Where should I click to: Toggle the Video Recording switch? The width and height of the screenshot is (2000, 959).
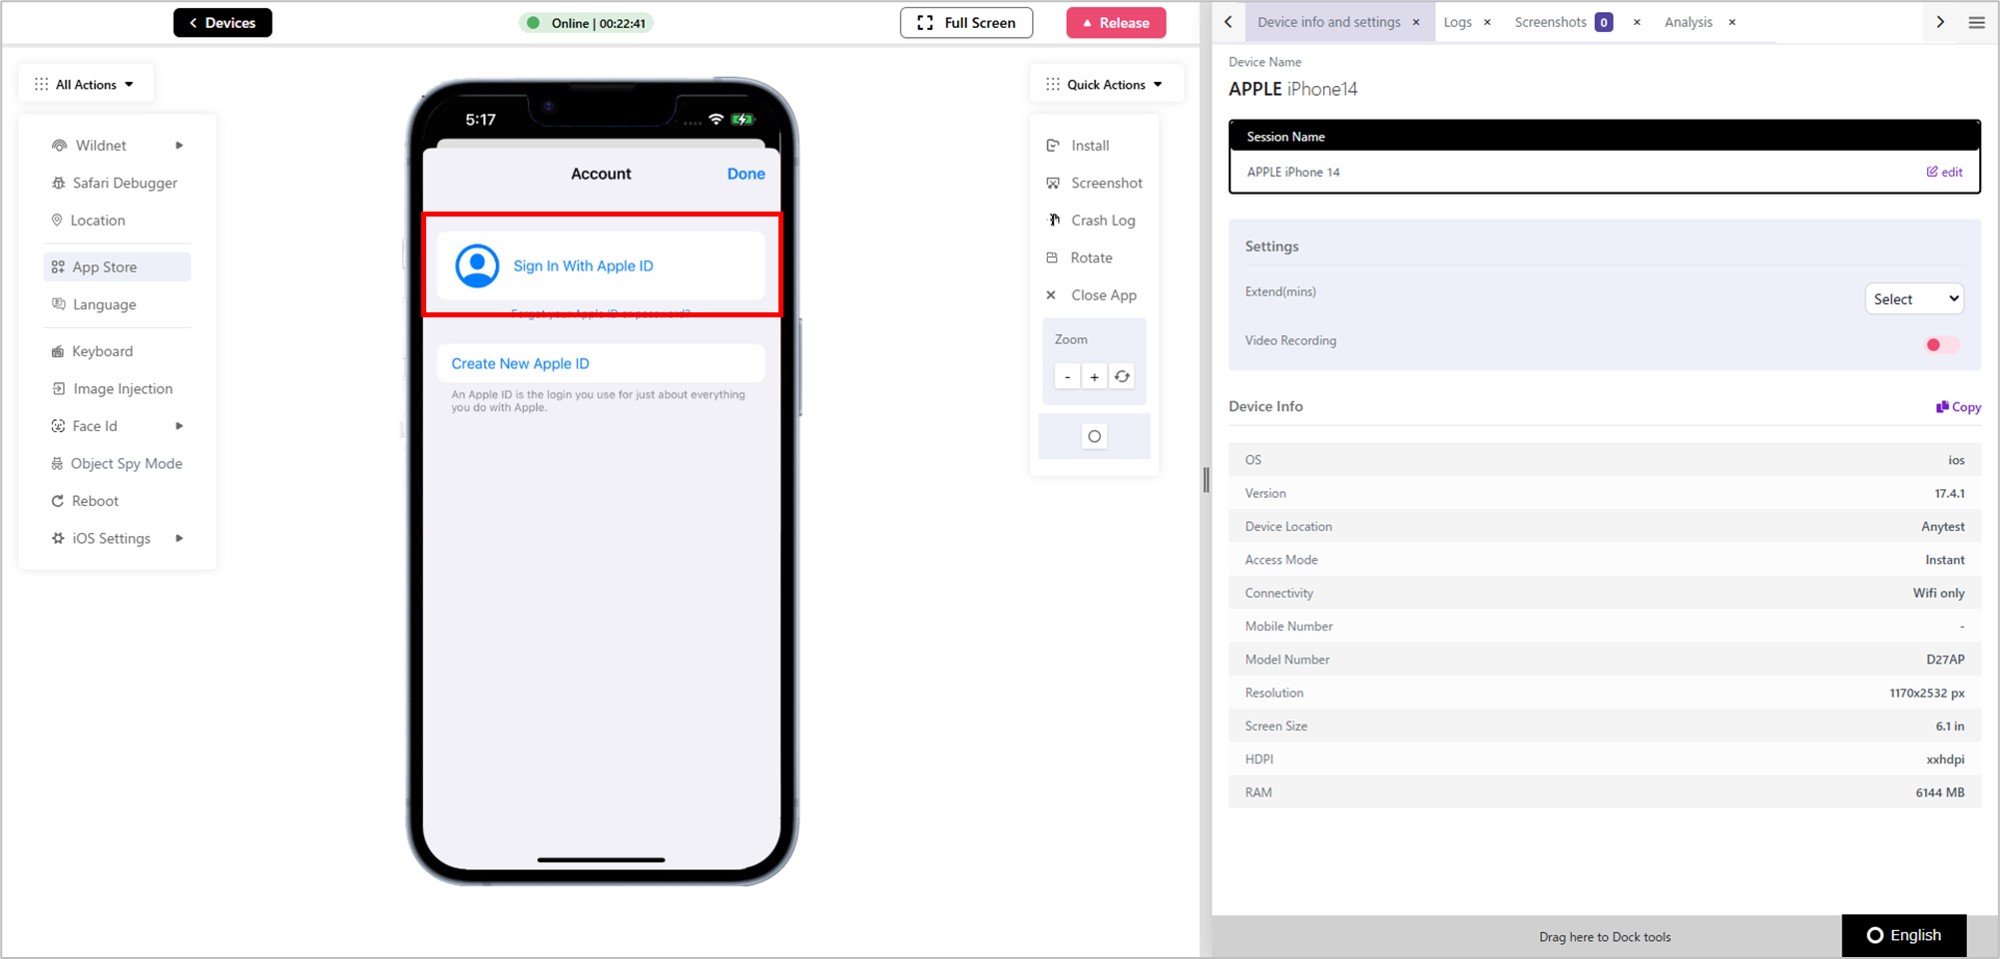1941,345
